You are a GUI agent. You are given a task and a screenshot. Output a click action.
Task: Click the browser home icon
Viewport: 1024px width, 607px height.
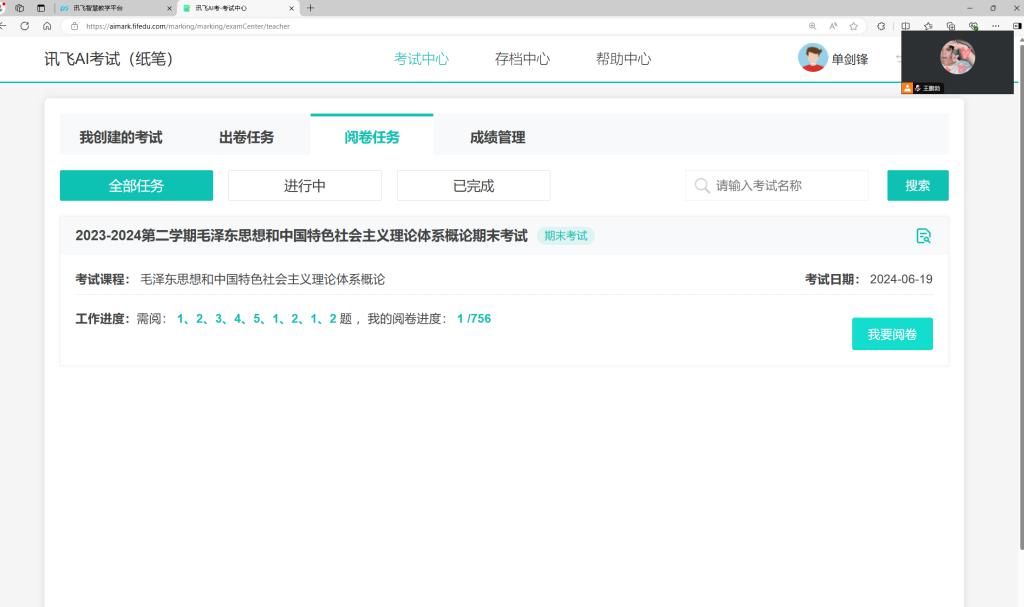[47, 26]
